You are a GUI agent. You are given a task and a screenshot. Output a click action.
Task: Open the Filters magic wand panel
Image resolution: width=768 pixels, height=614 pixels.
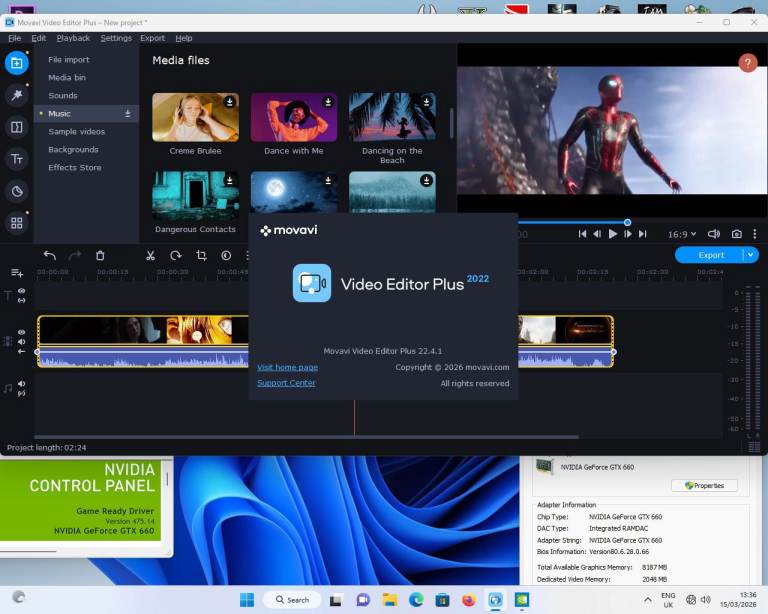coord(16,95)
